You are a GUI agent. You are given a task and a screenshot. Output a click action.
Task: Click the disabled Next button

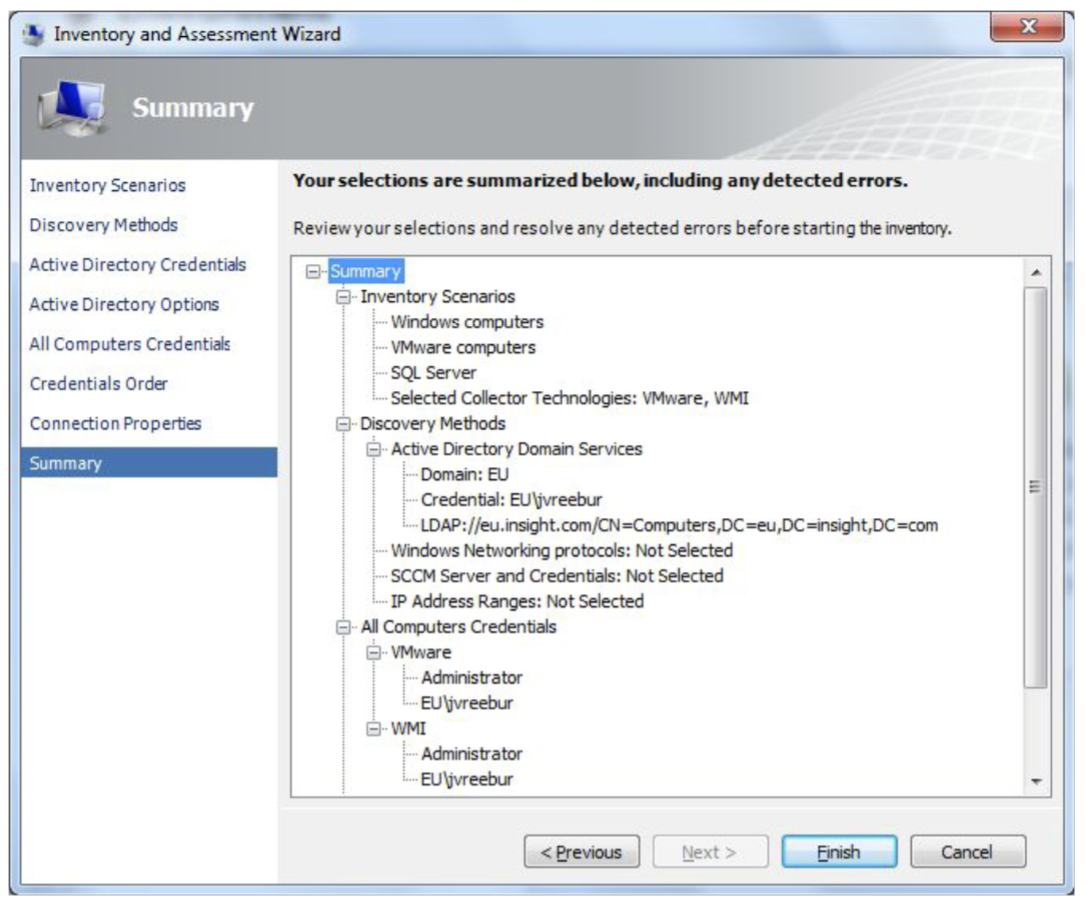tap(711, 852)
